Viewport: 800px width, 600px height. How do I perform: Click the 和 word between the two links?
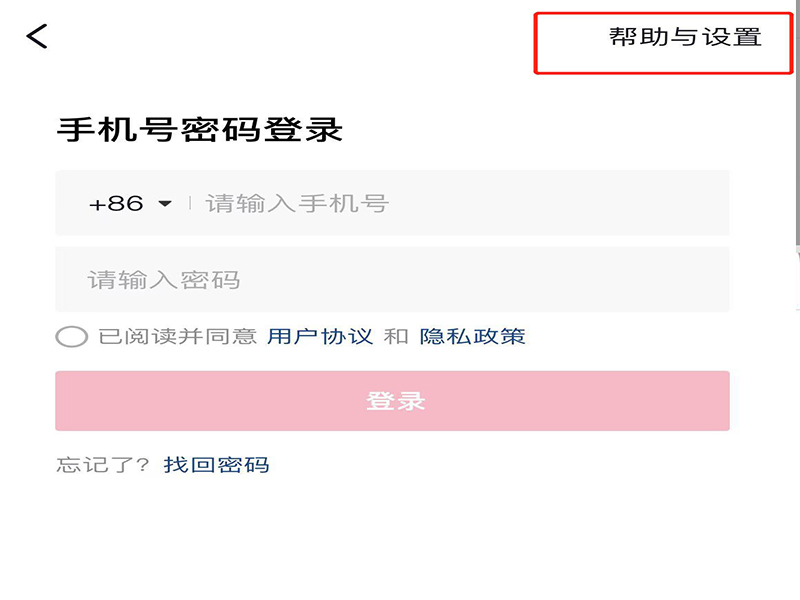point(396,336)
